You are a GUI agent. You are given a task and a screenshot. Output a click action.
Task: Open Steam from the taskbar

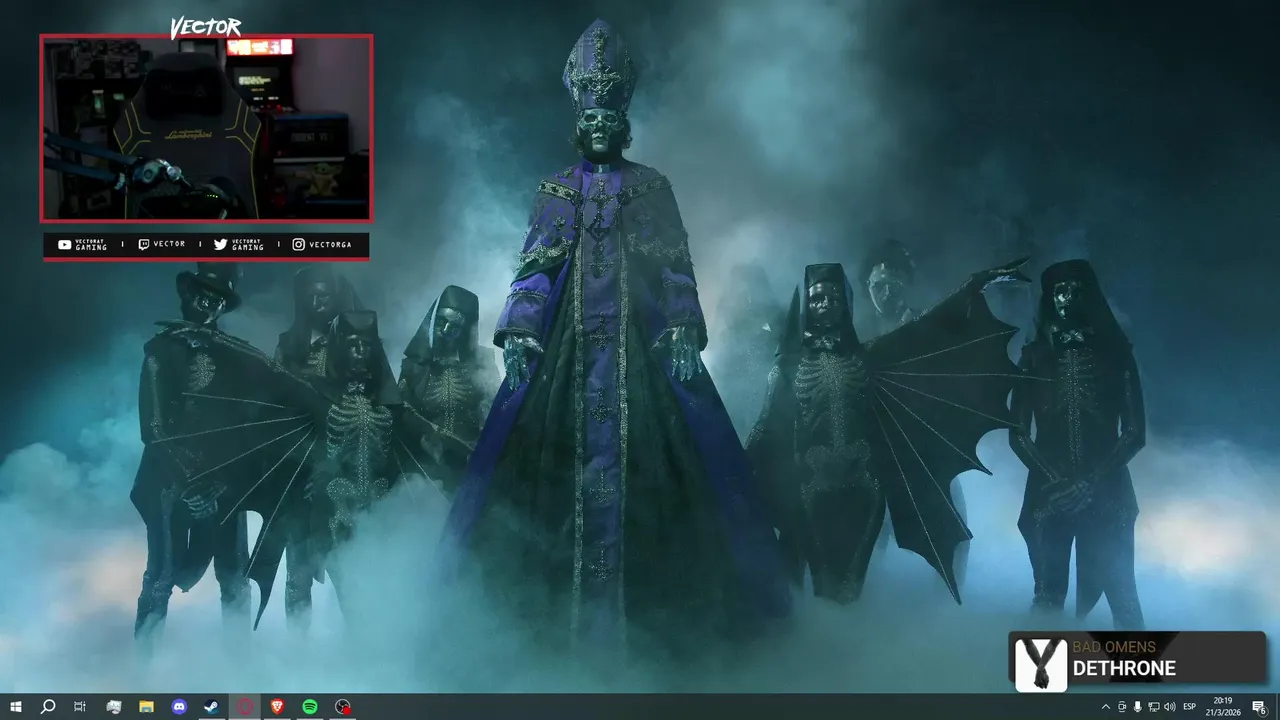[x=212, y=707]
